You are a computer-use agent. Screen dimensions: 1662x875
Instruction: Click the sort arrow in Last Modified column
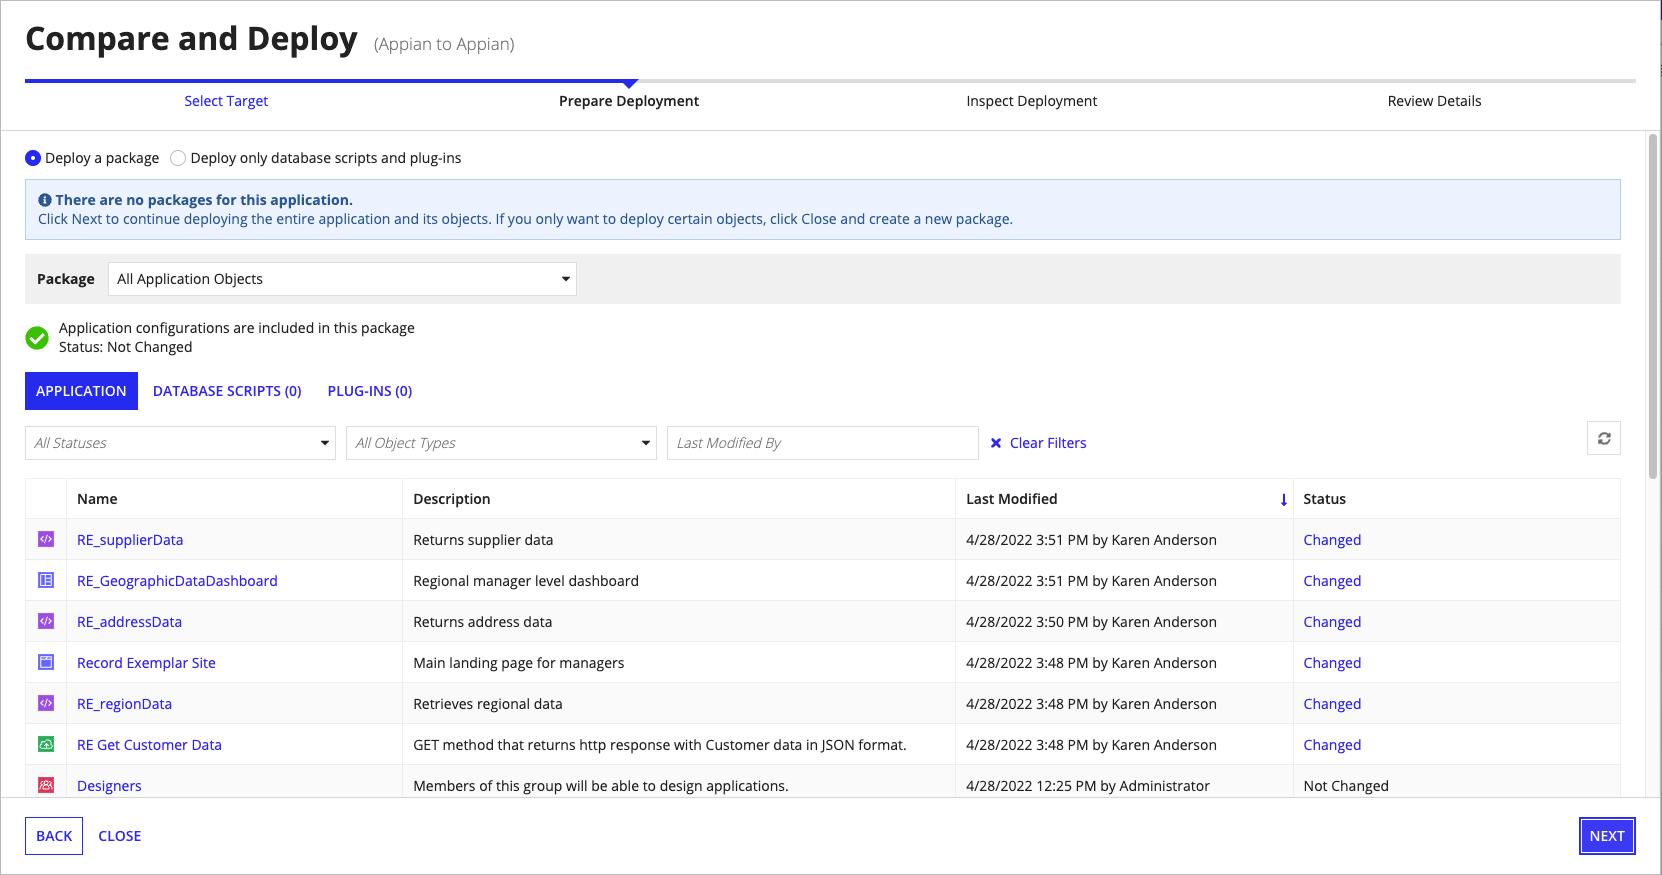pyautogui.click(x=1284, y=499)
